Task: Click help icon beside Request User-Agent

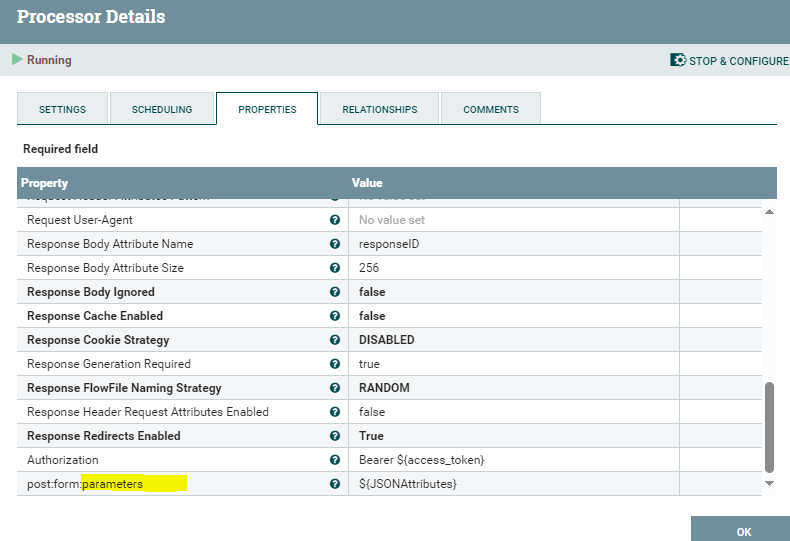Action: [335, 220]
